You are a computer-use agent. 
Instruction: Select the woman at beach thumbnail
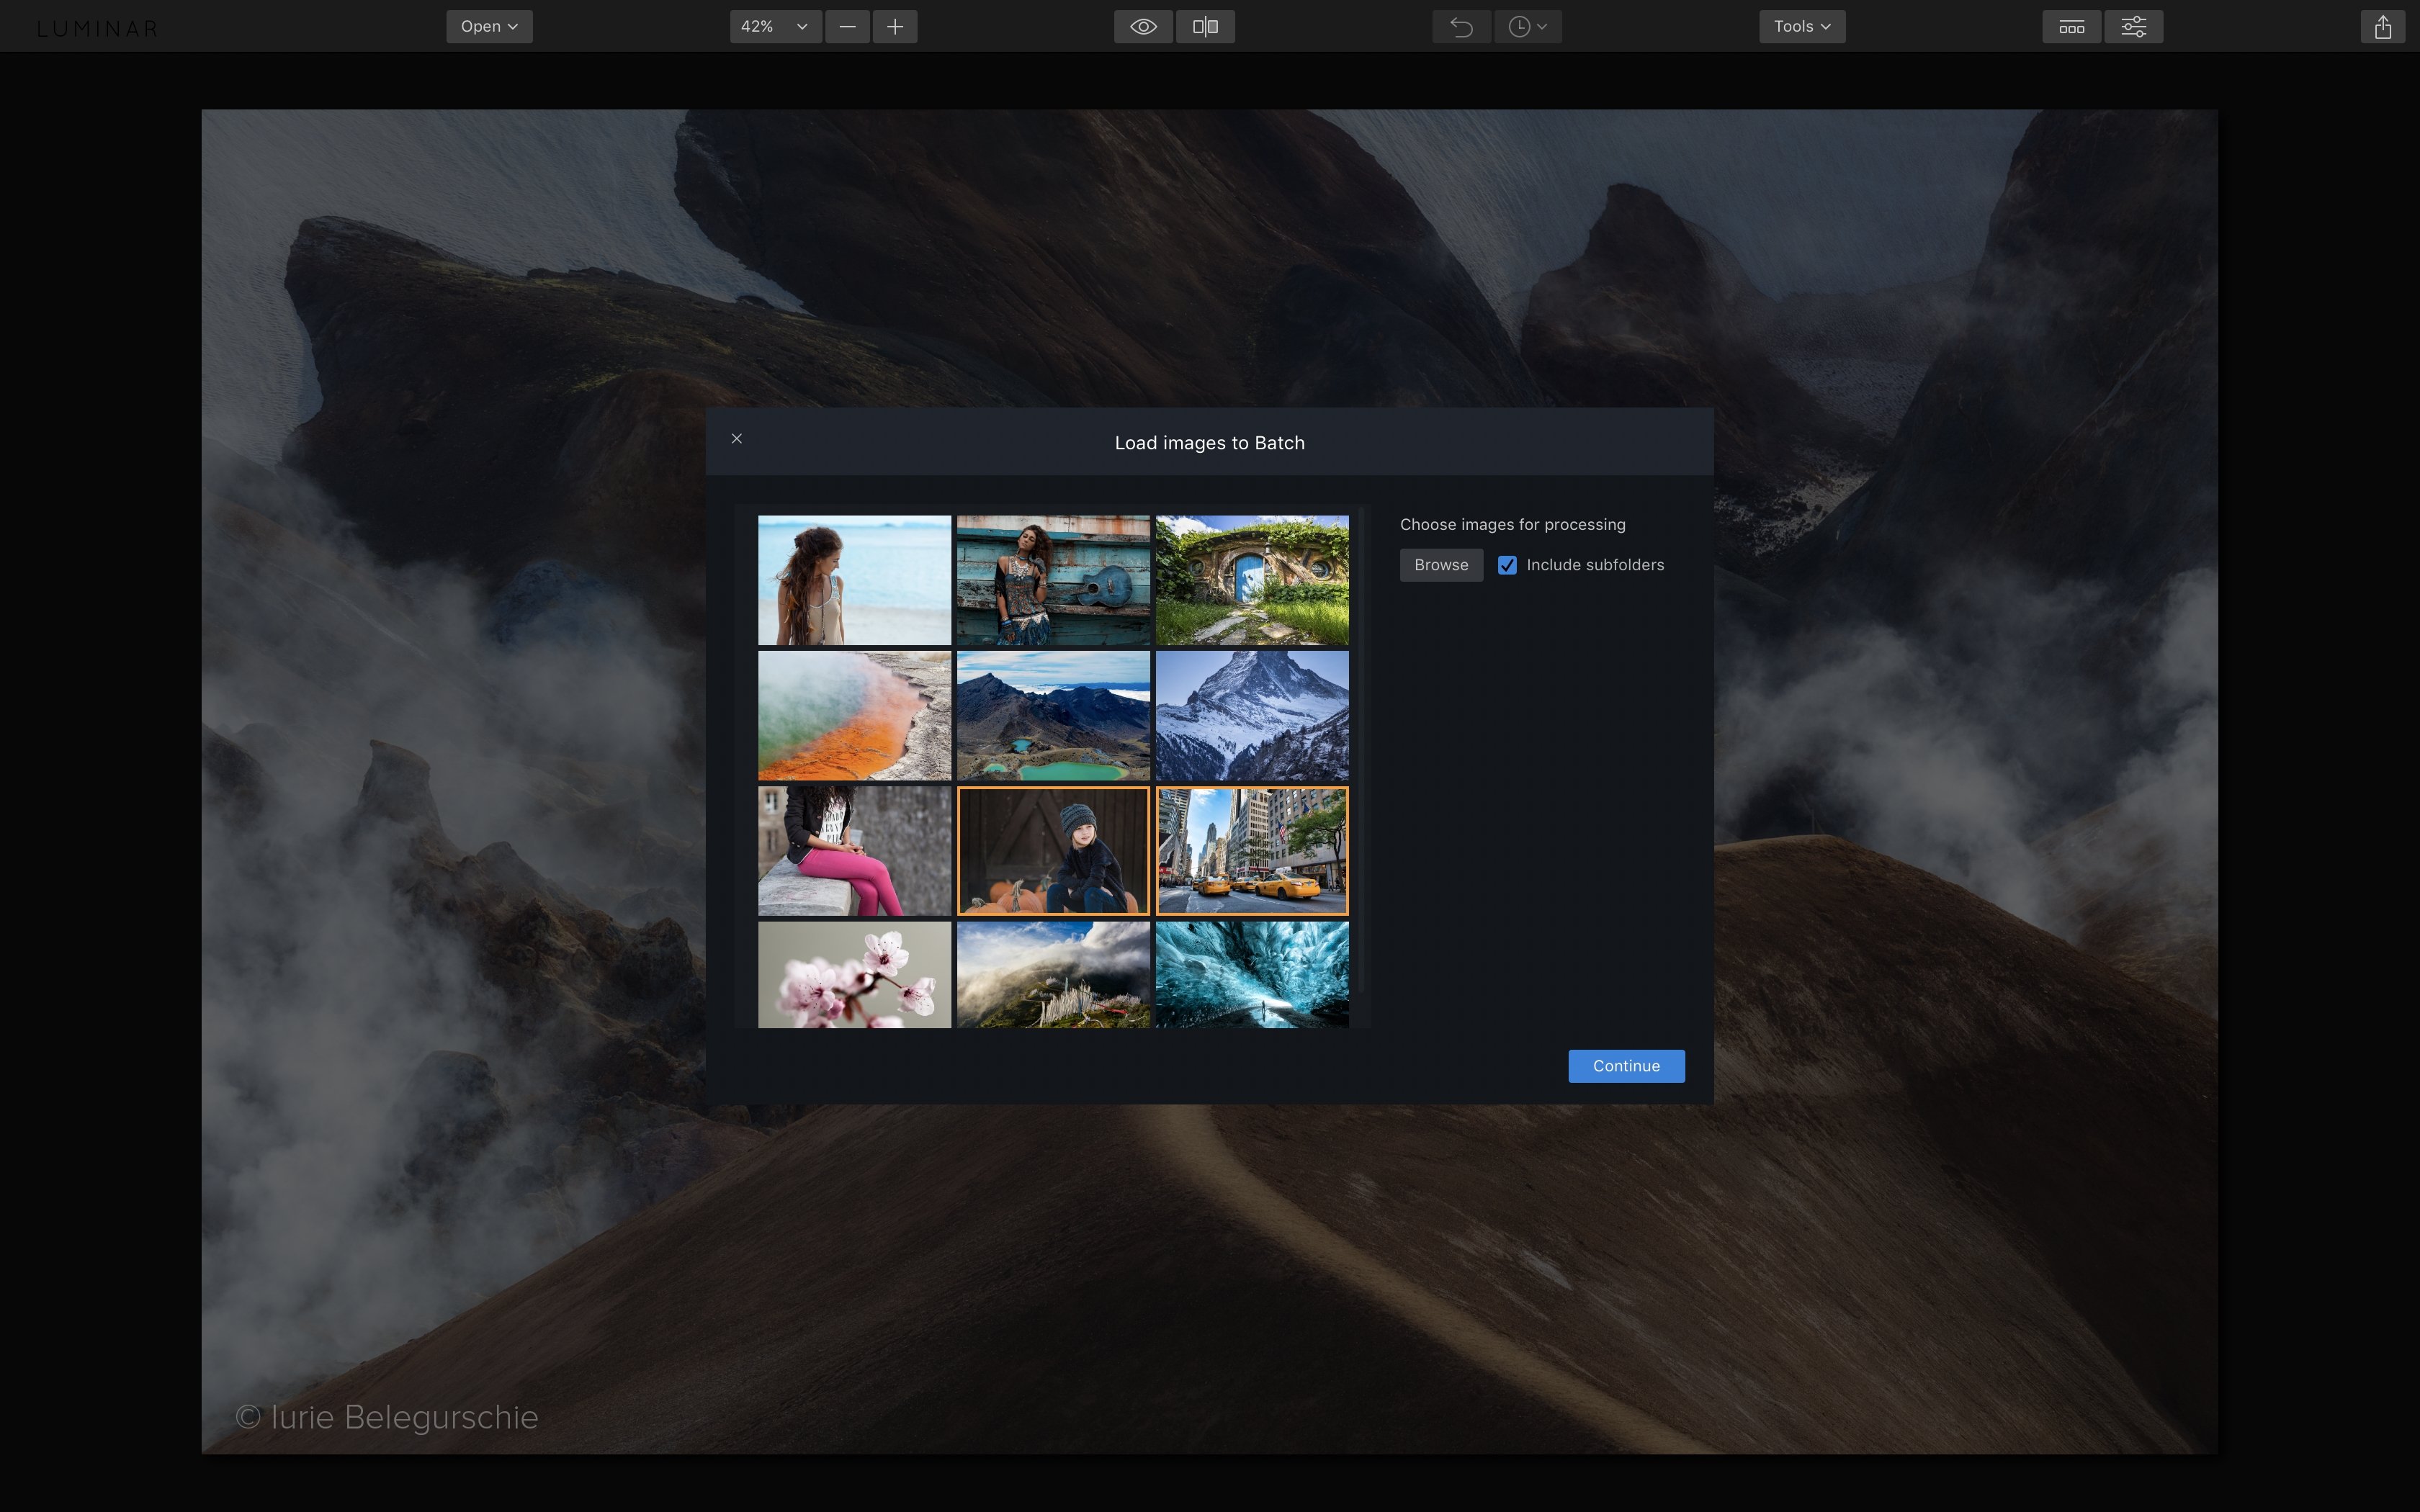(x=854, y=580)
